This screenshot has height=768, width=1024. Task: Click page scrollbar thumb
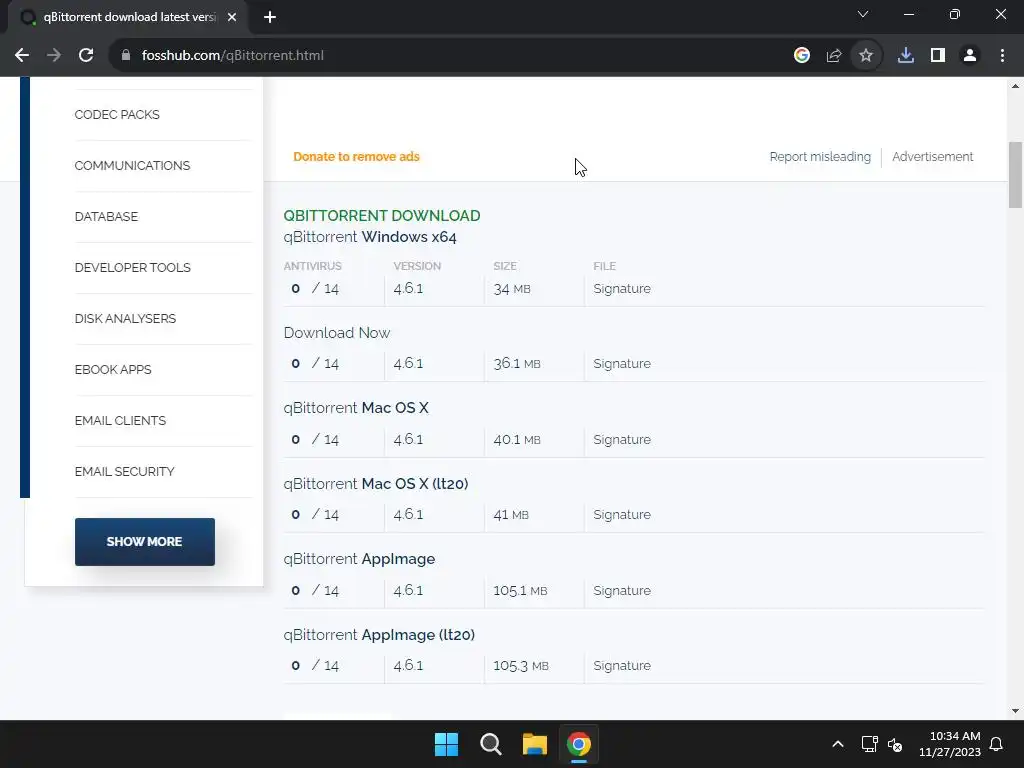tap(1015, 175)
